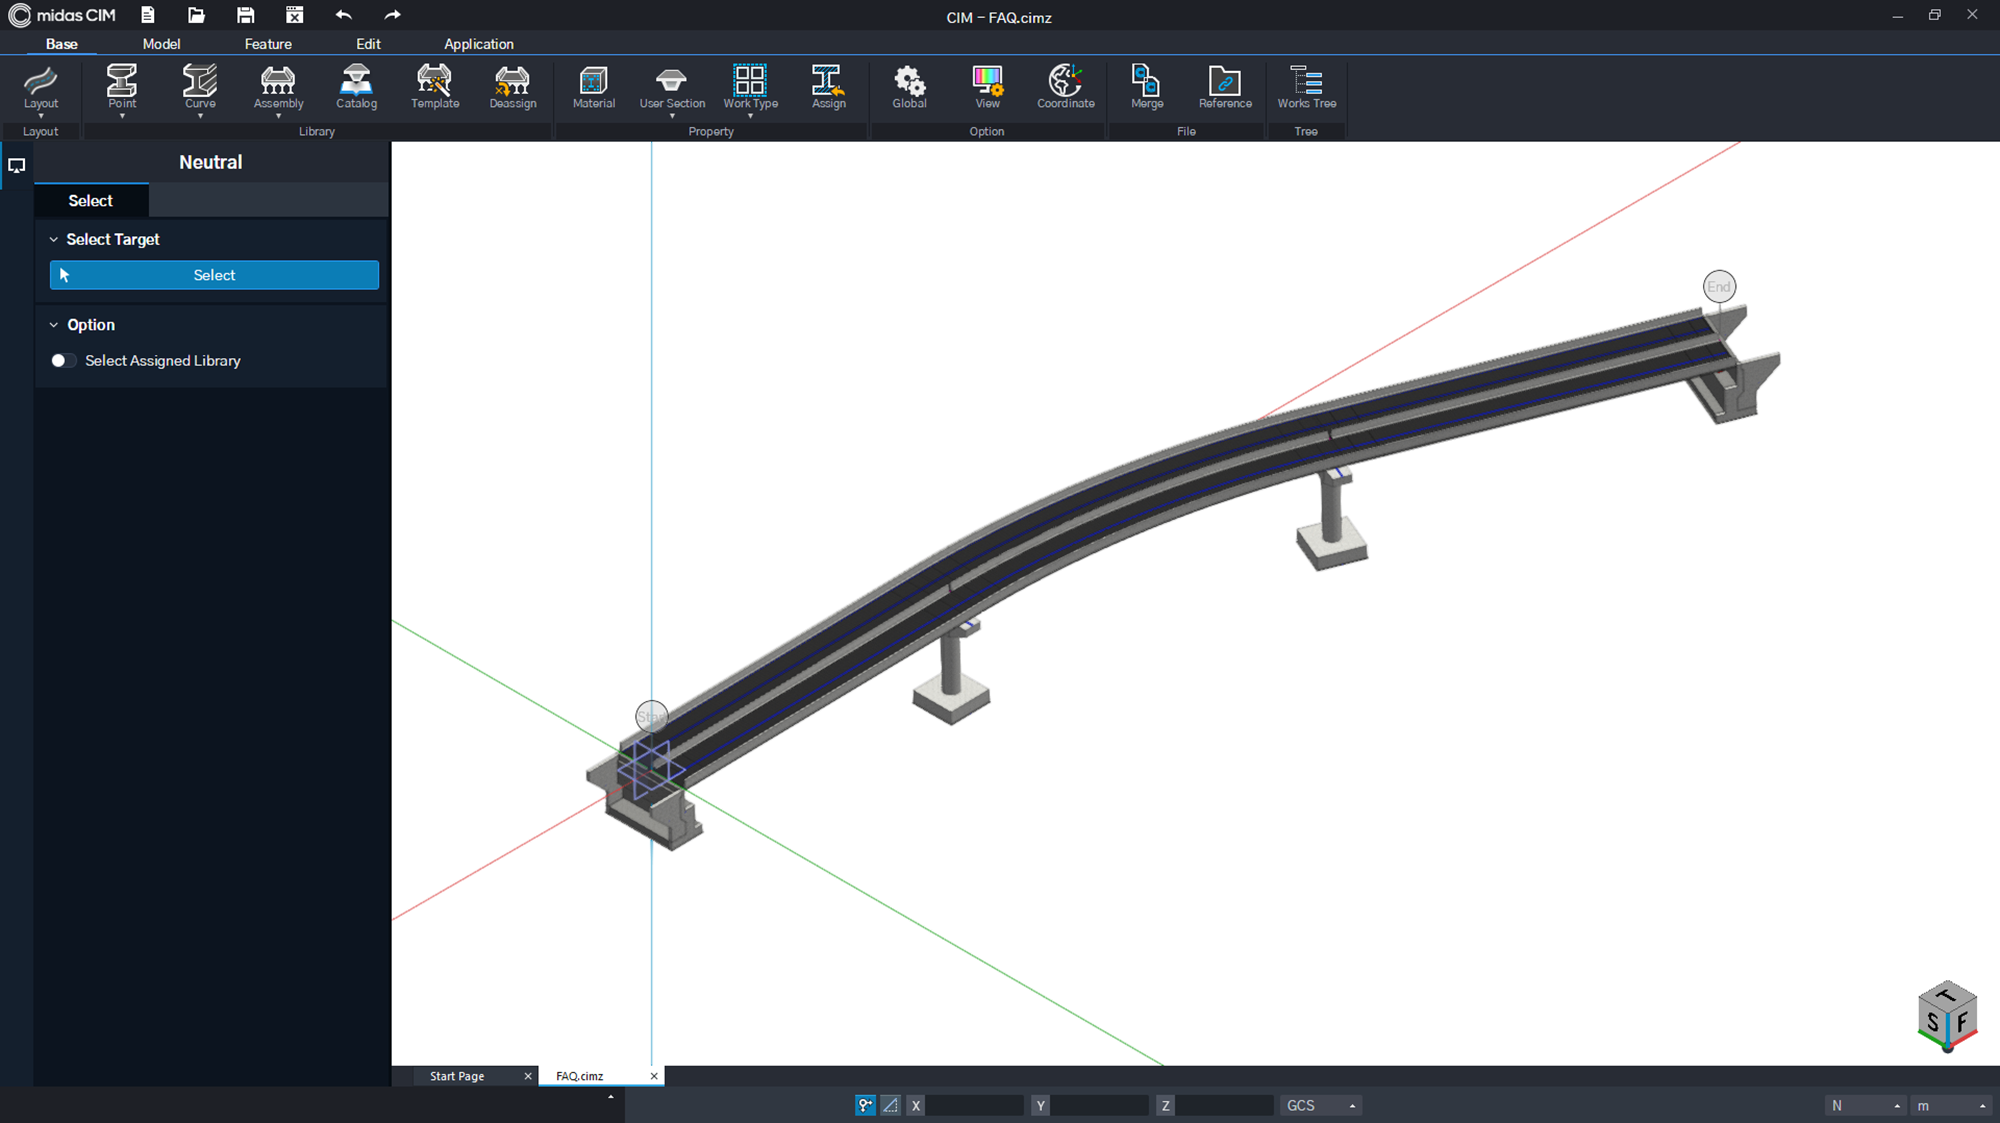Toggle the snap icon beside X field
The width and height of the screenshot is (2000, 1123).
click(x=865, y=1105)
